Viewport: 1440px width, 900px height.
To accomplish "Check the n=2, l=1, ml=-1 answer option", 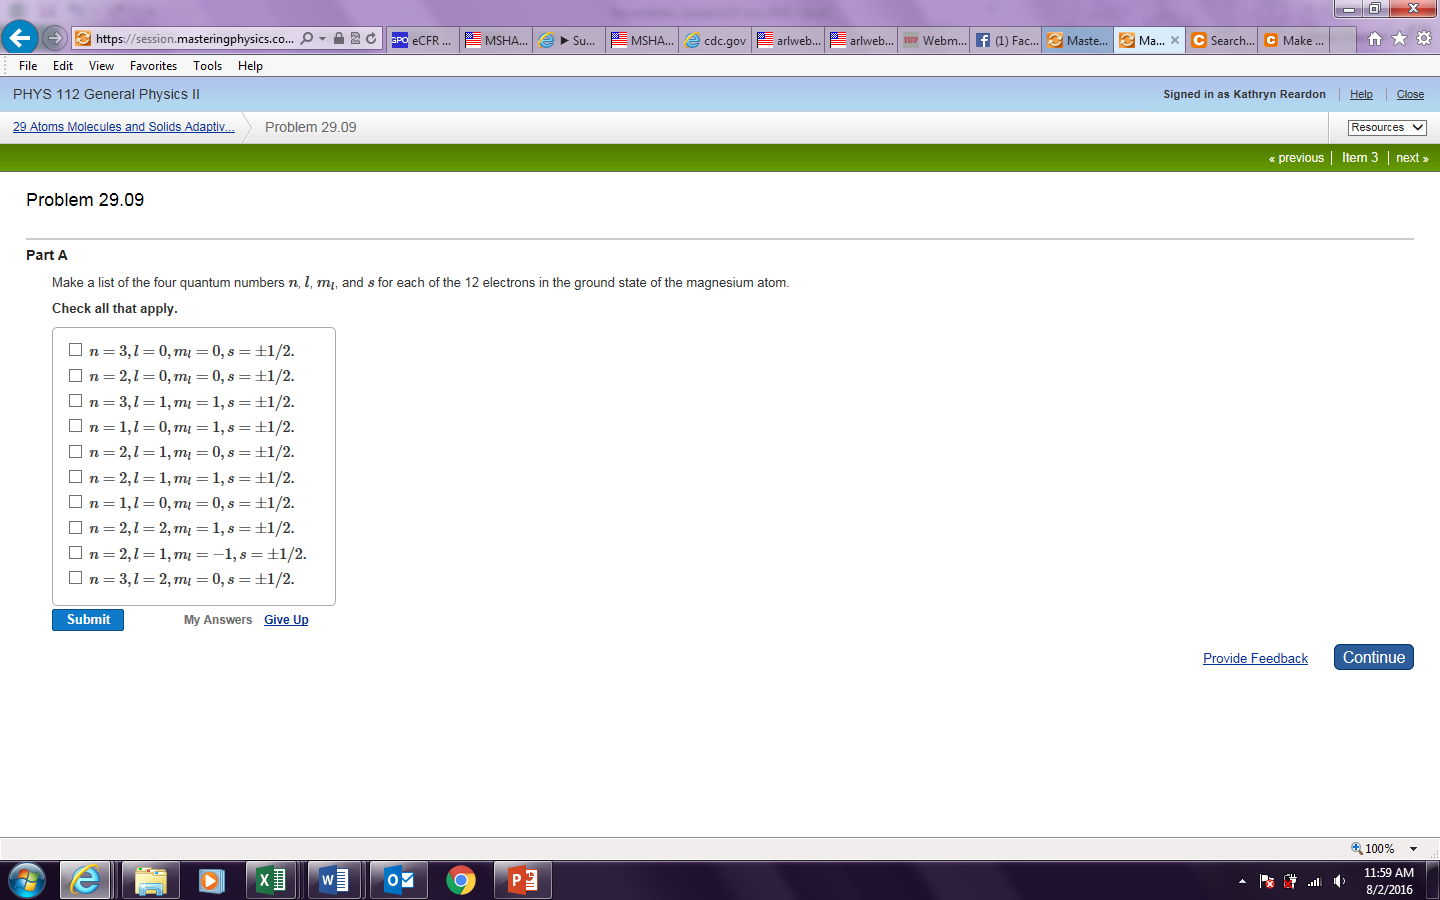I will pos(75,551).
